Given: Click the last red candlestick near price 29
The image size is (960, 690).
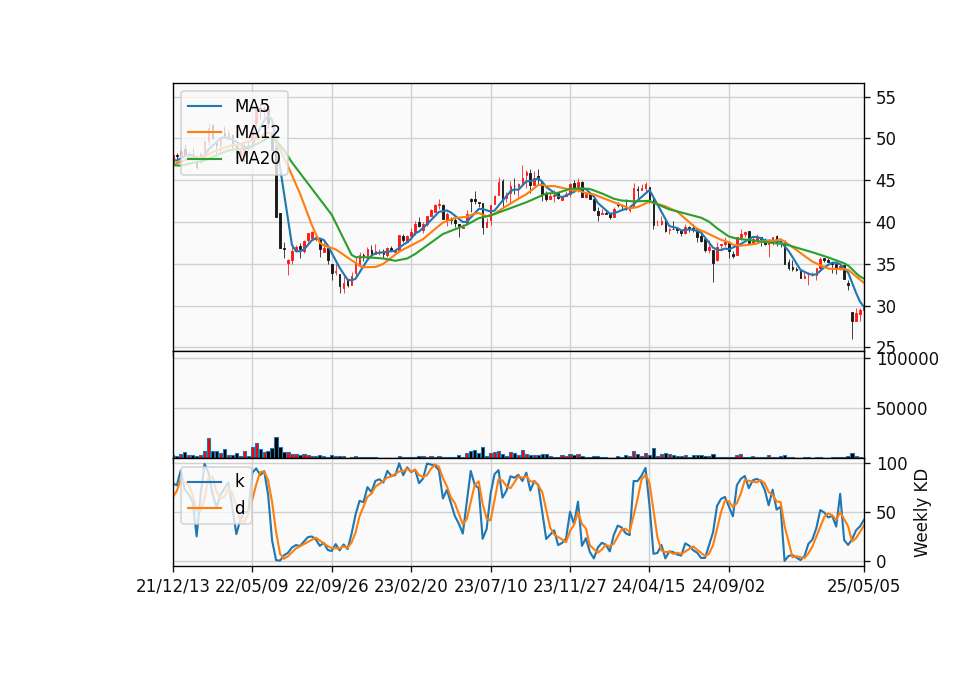Looking at the screenshot, I should coord(860,314).
